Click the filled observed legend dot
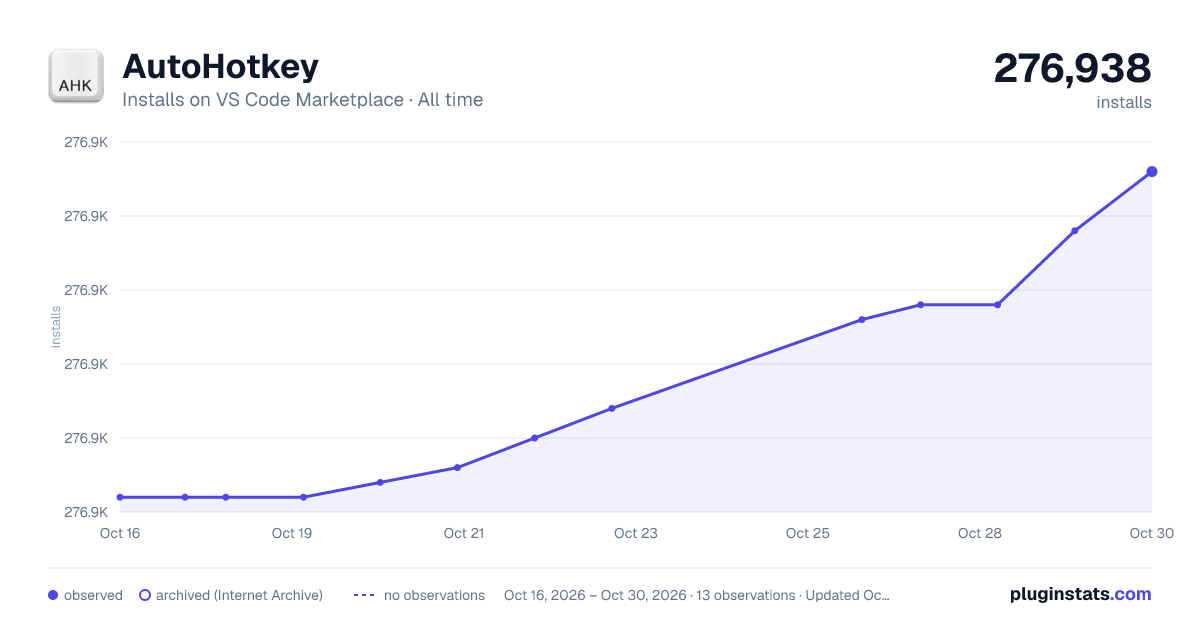This screenshot has width=1200, height=630. point(53,595)
